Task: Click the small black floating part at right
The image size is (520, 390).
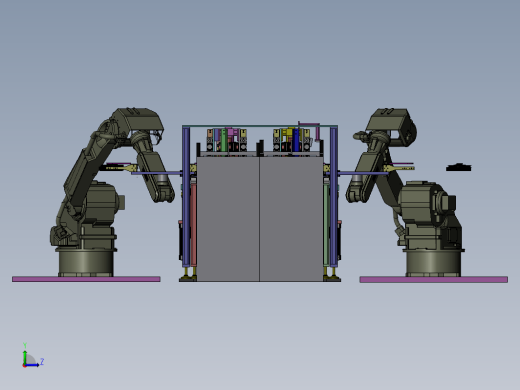Action: click(459, 167)
